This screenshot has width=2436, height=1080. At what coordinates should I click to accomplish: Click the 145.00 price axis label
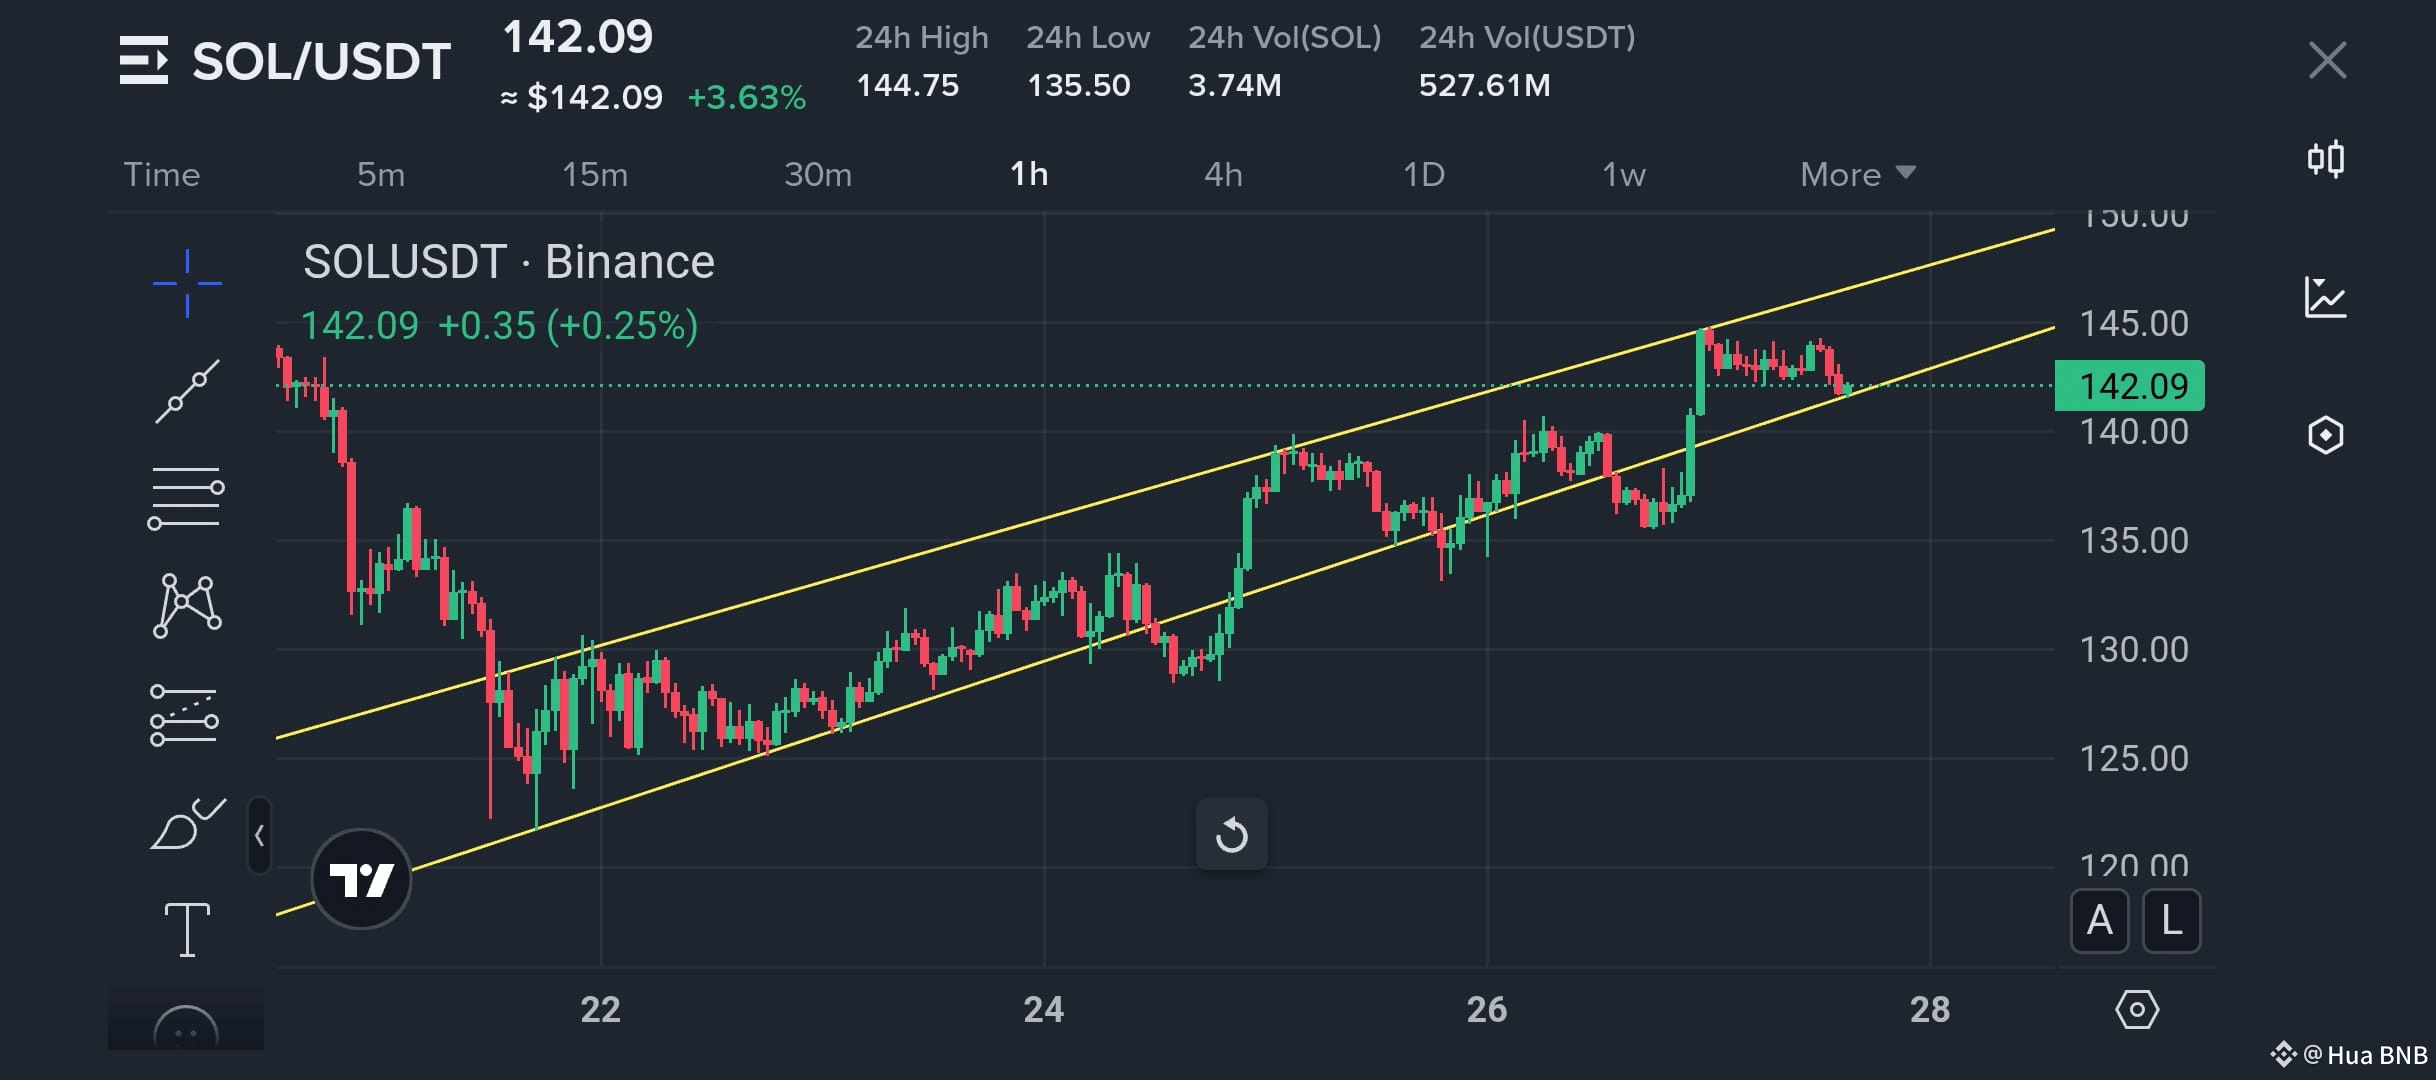pos(2134,323)
